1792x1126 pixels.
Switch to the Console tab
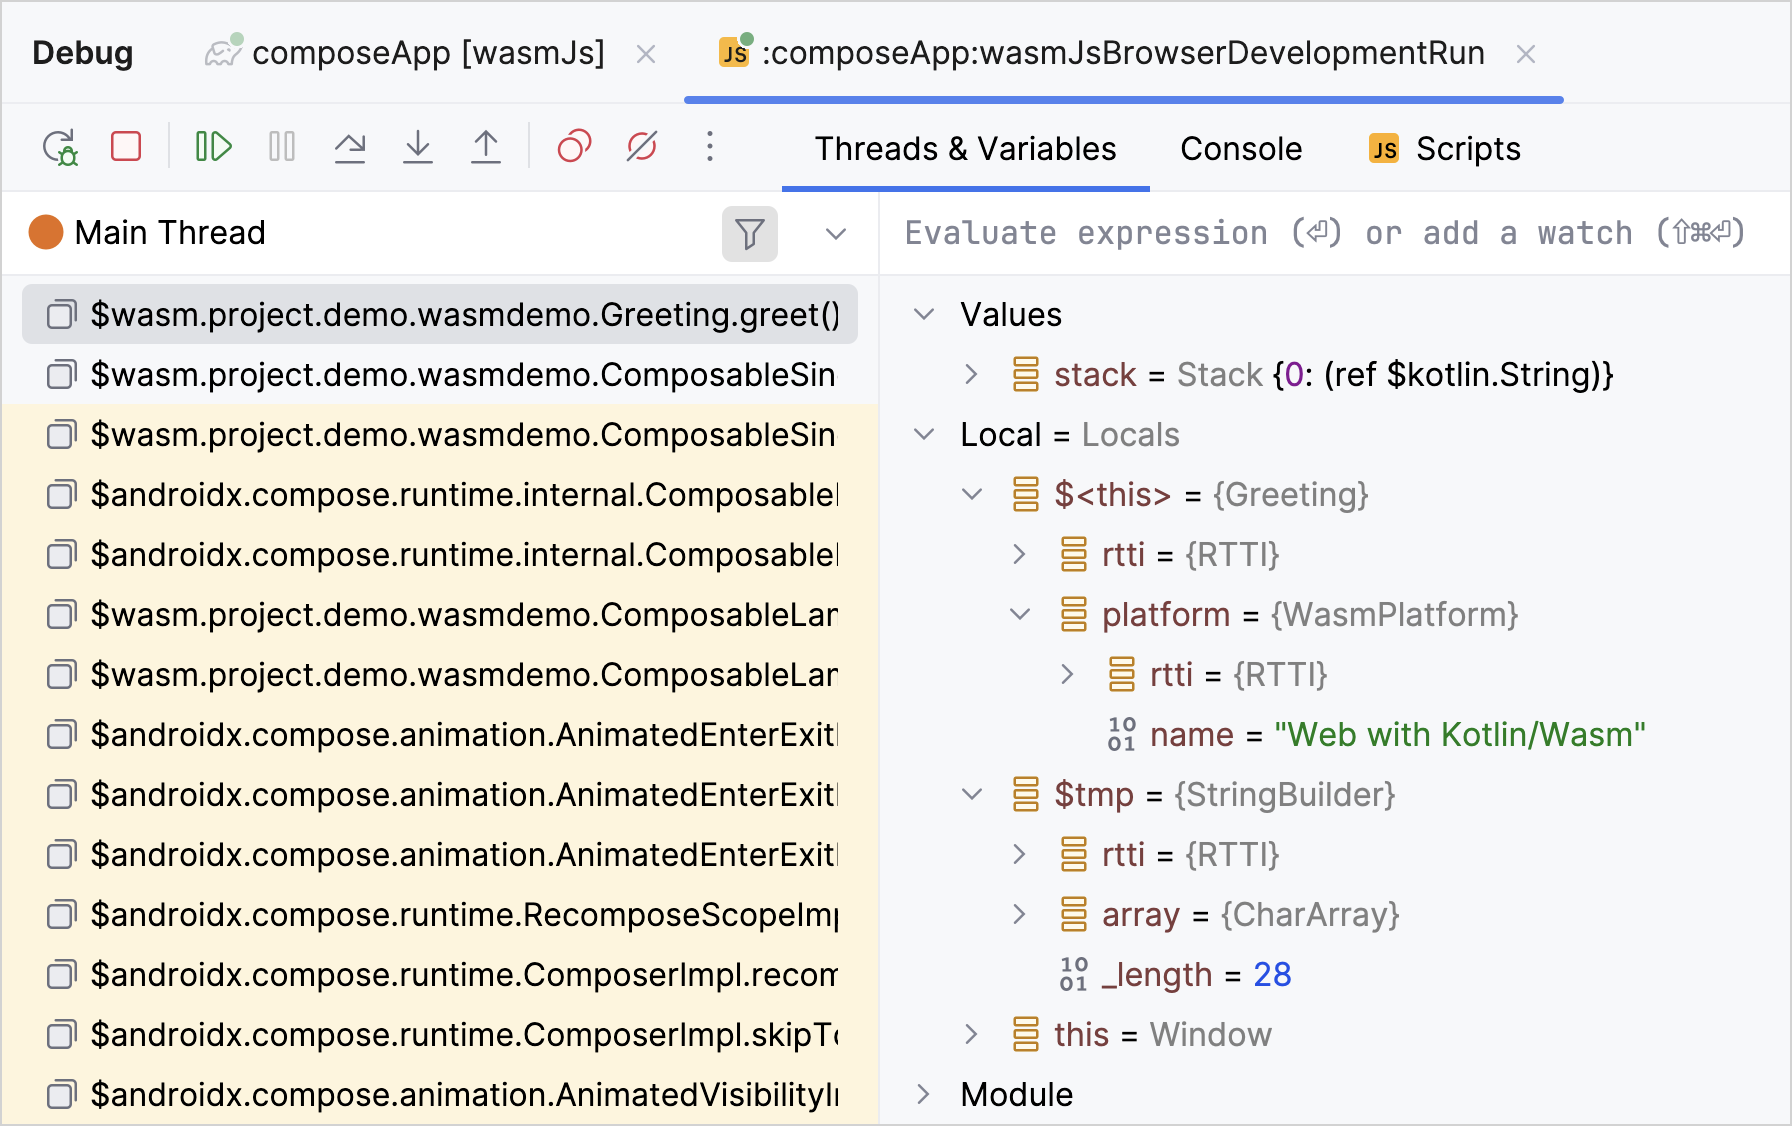pos(1240,149)
